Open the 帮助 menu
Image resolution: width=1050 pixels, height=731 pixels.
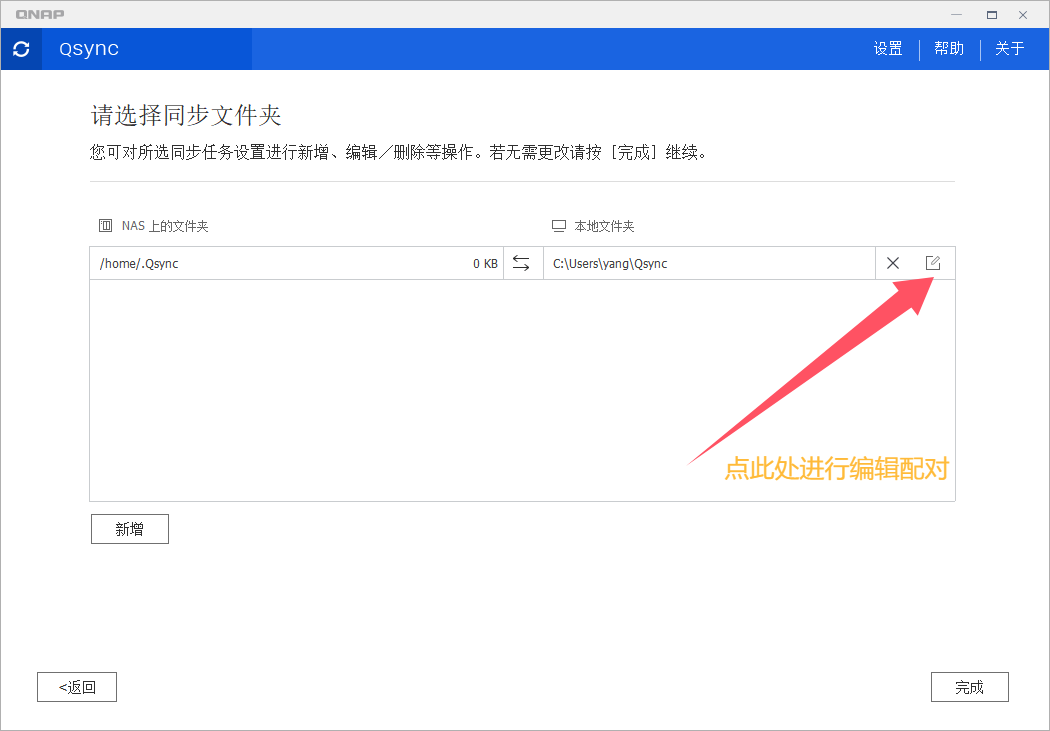point(949,48)
